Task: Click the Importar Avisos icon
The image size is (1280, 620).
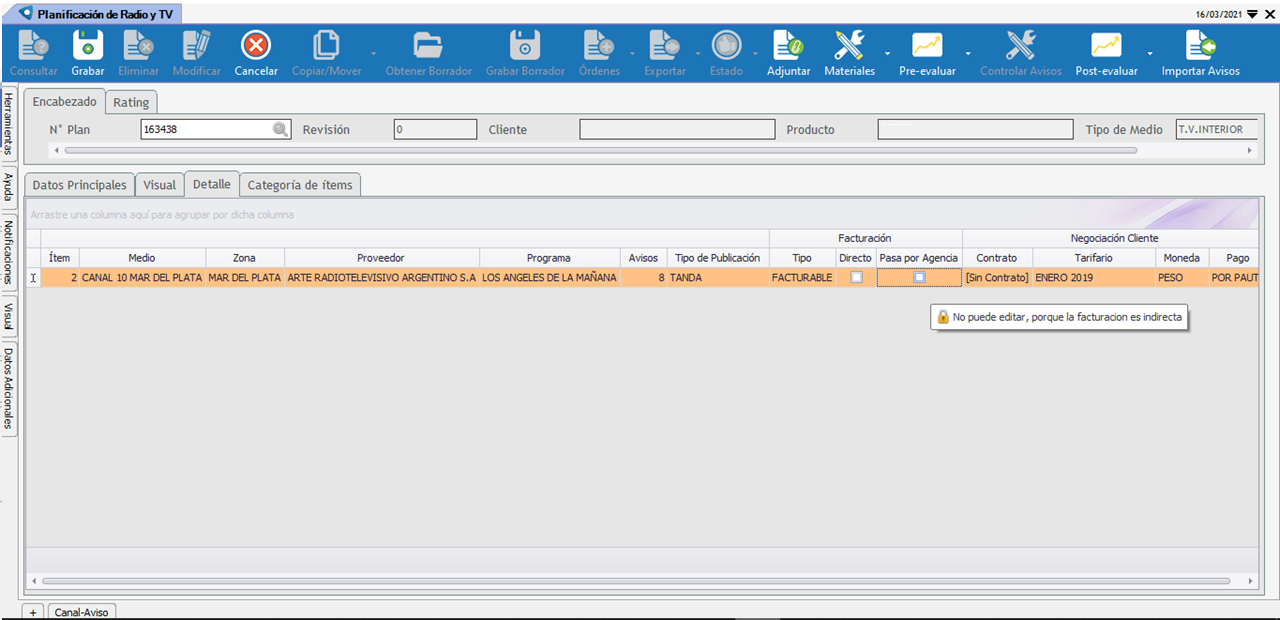Action: (x=1200, y=46)
